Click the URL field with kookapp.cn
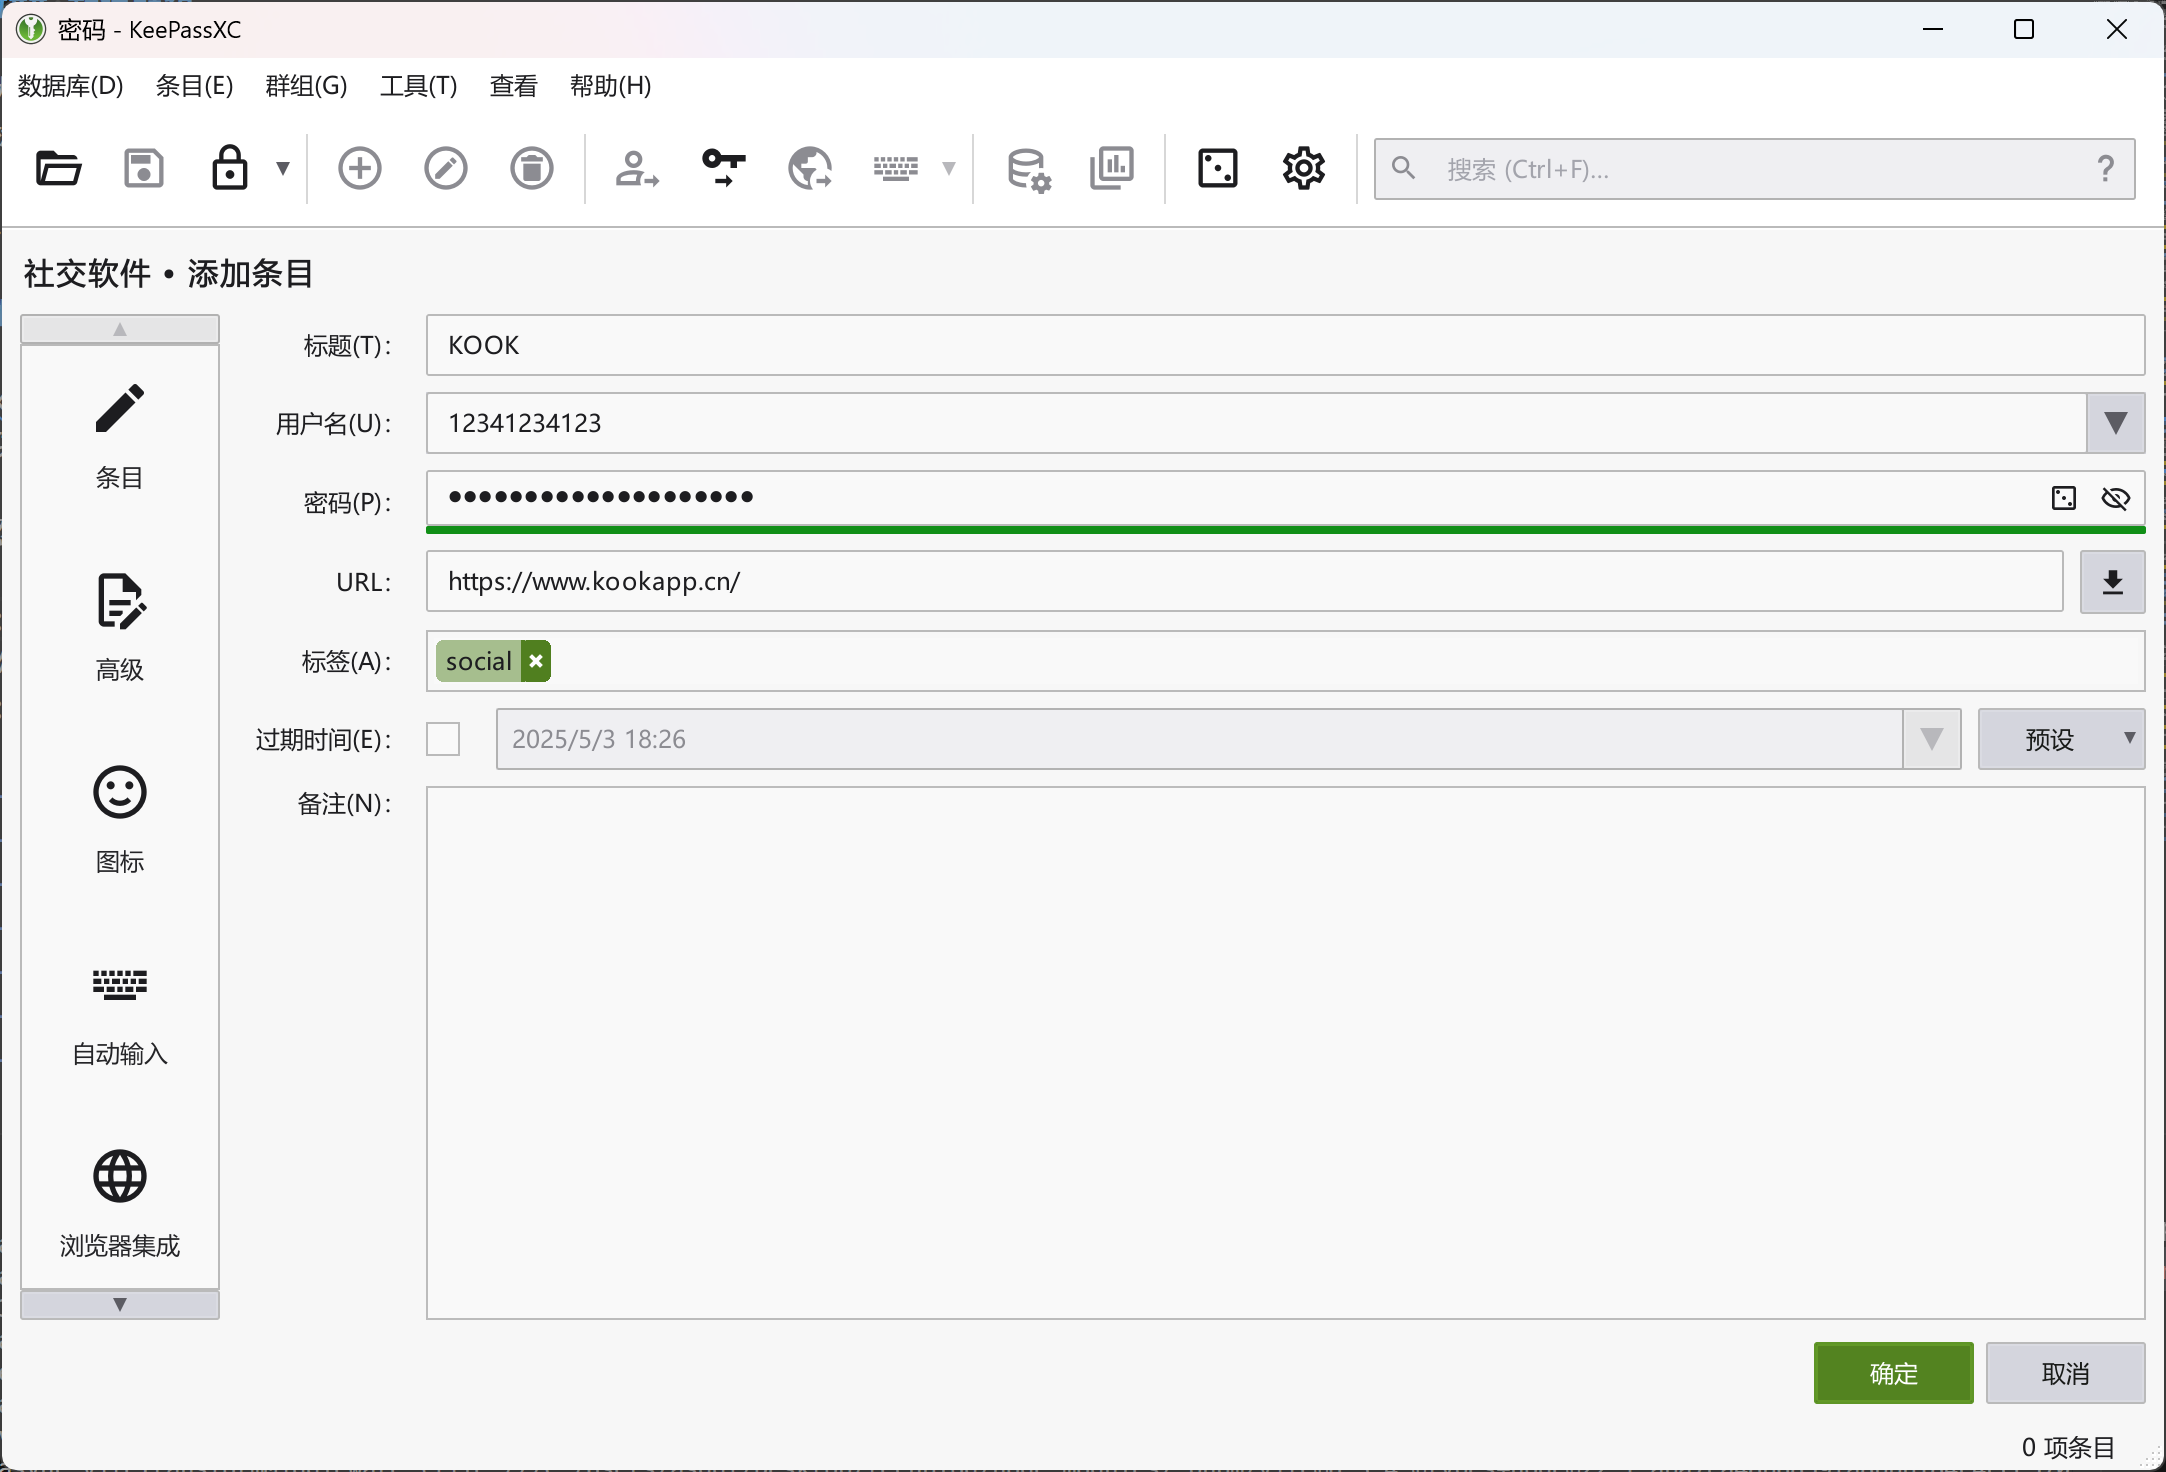This screenshot has width=2166, height=1472. (1244, 581)
